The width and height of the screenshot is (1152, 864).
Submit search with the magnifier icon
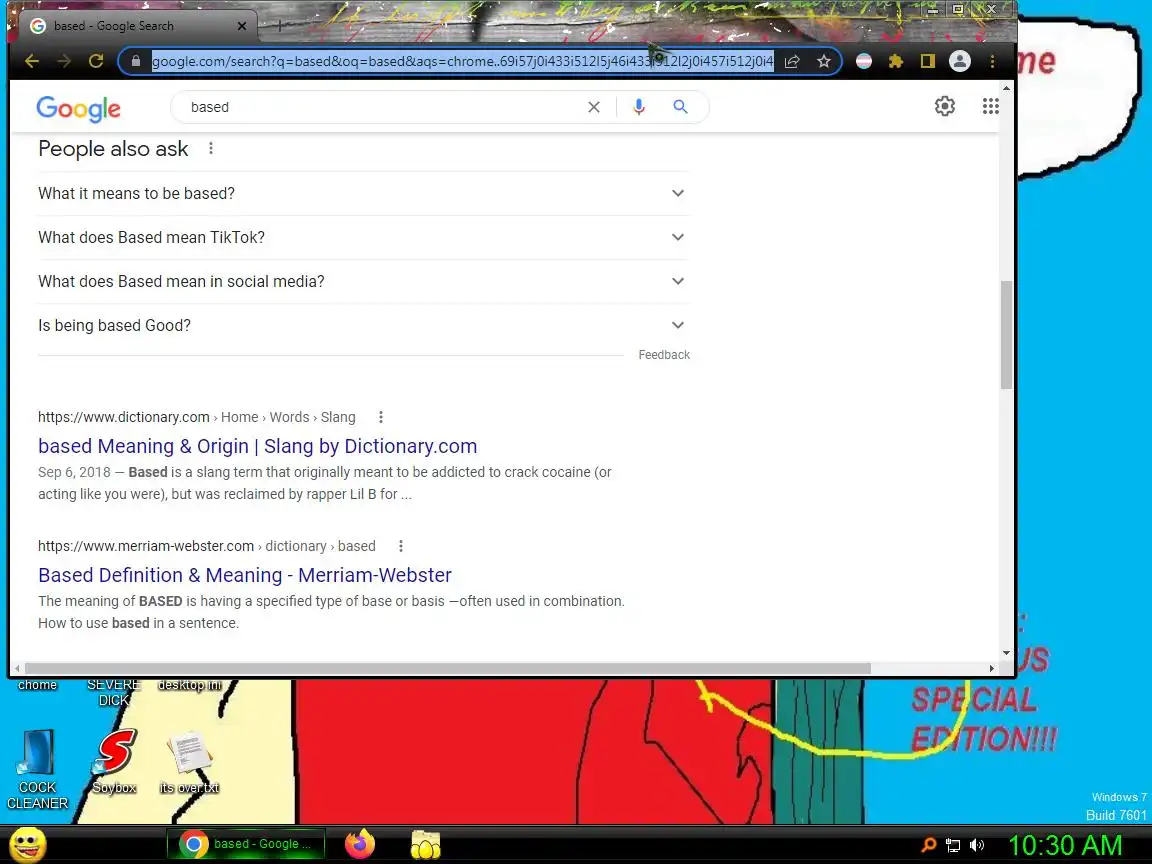[x=680, y=107]
